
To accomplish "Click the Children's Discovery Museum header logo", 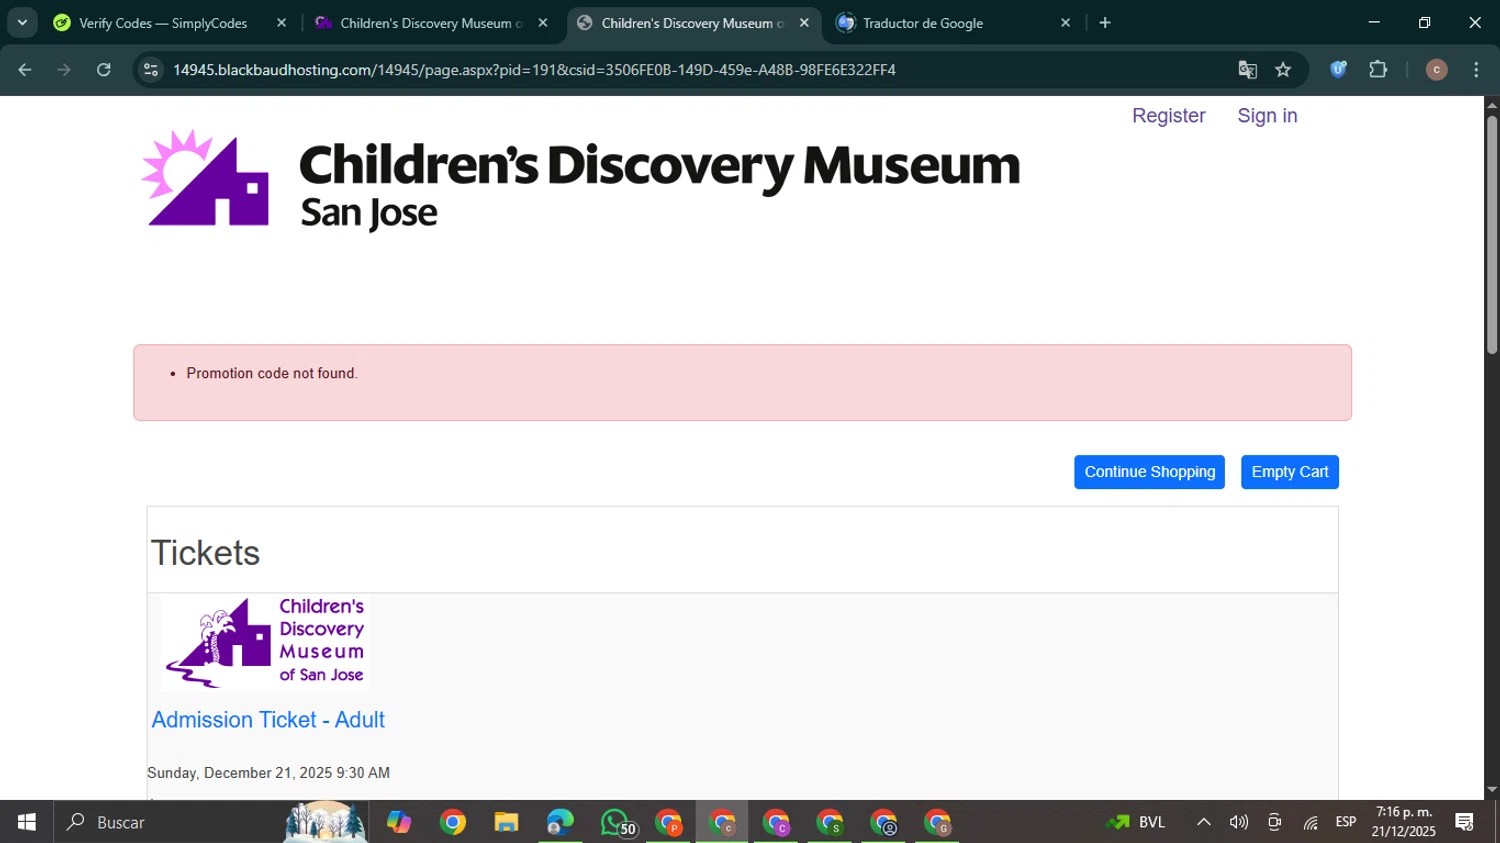I will pos(580,180).
